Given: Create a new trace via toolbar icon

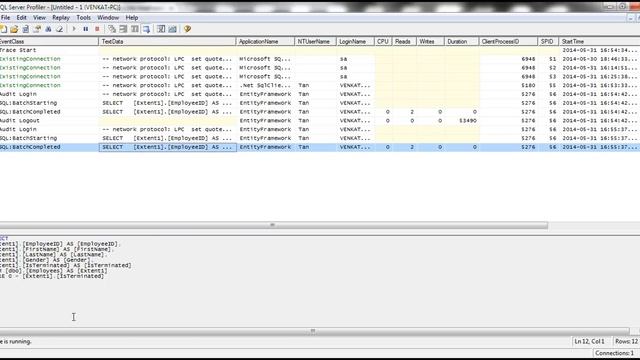Looking at the screenshot, I should coord(3,29).
